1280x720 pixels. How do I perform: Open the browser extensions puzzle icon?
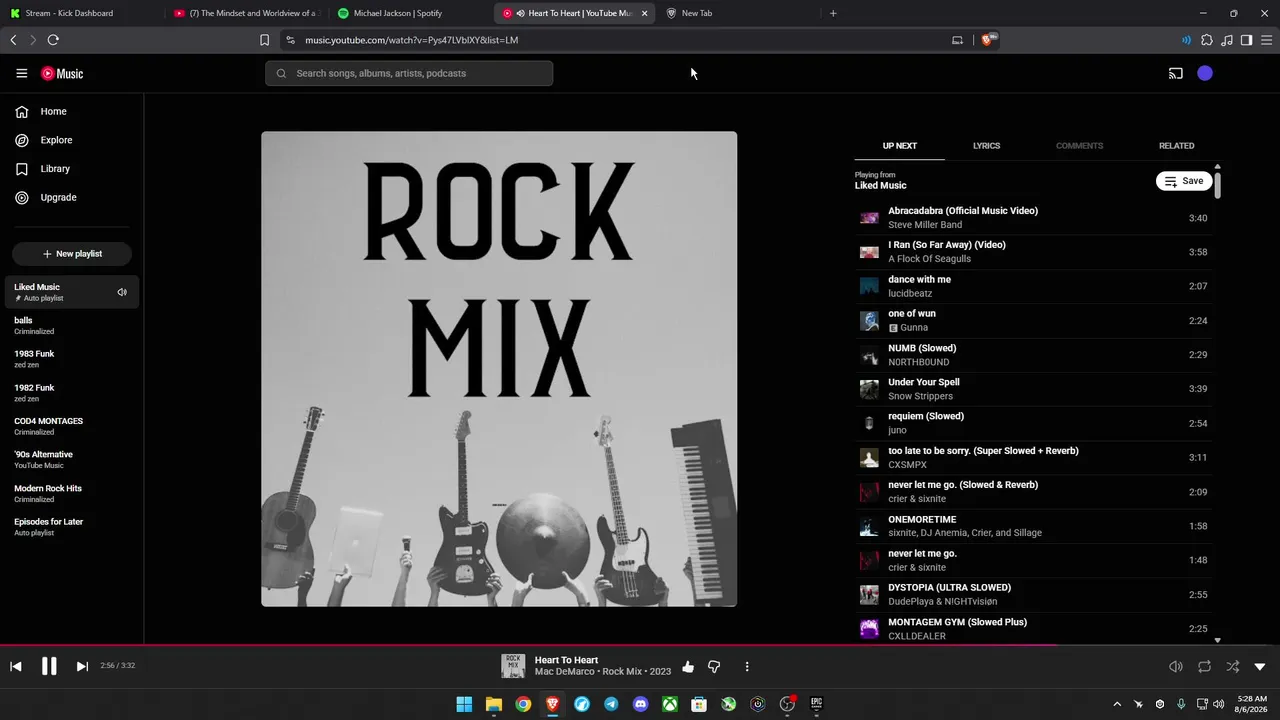(1207, 40)
